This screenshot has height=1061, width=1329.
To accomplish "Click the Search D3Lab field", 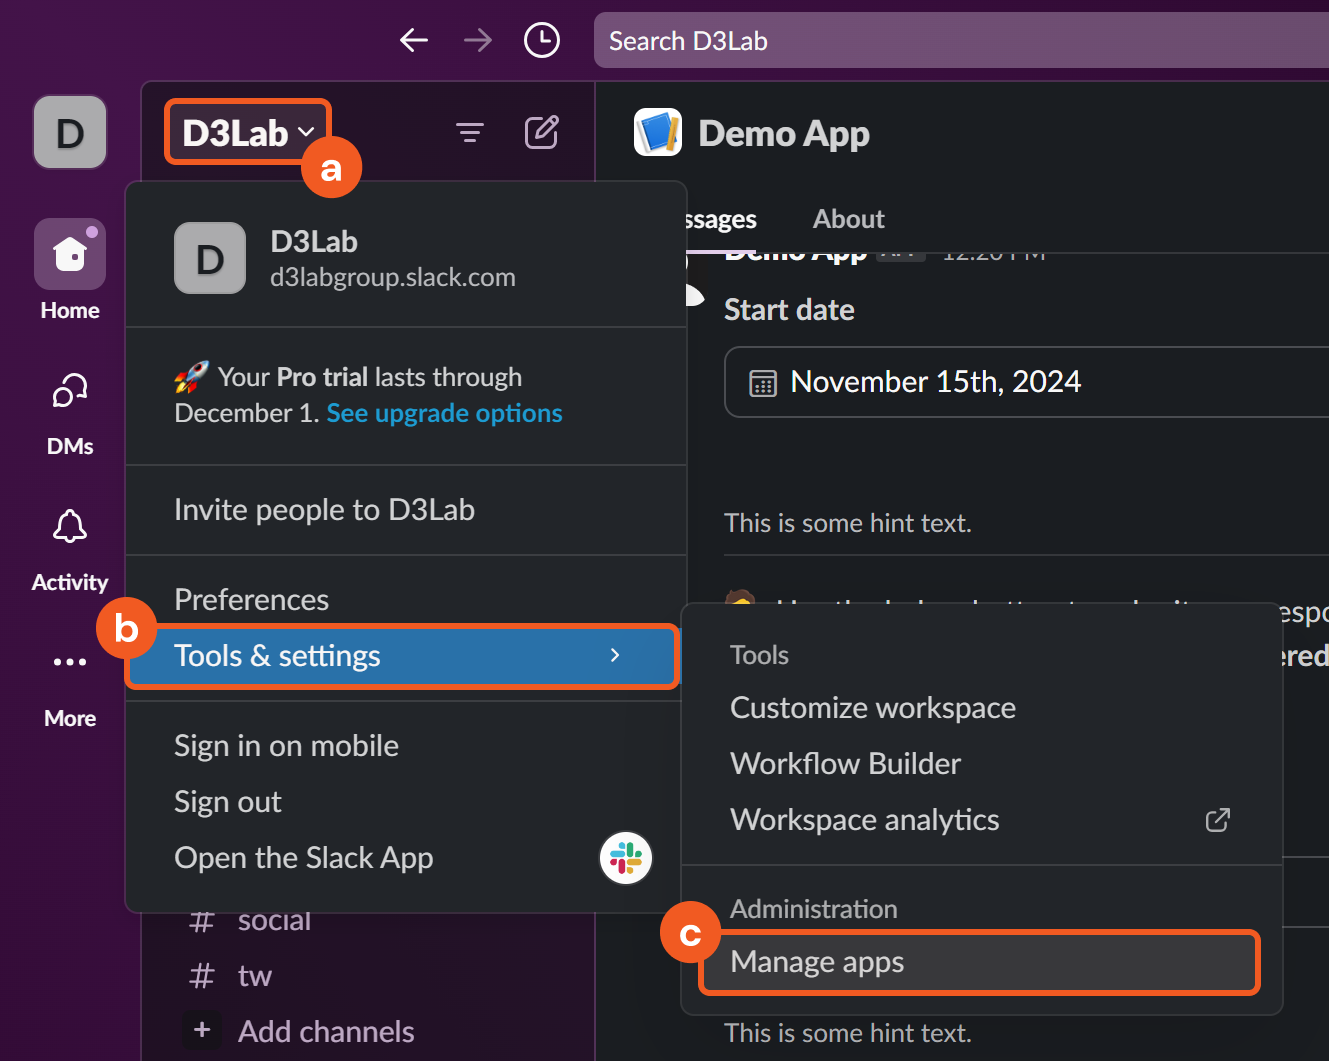I will [x=960, y=41].
